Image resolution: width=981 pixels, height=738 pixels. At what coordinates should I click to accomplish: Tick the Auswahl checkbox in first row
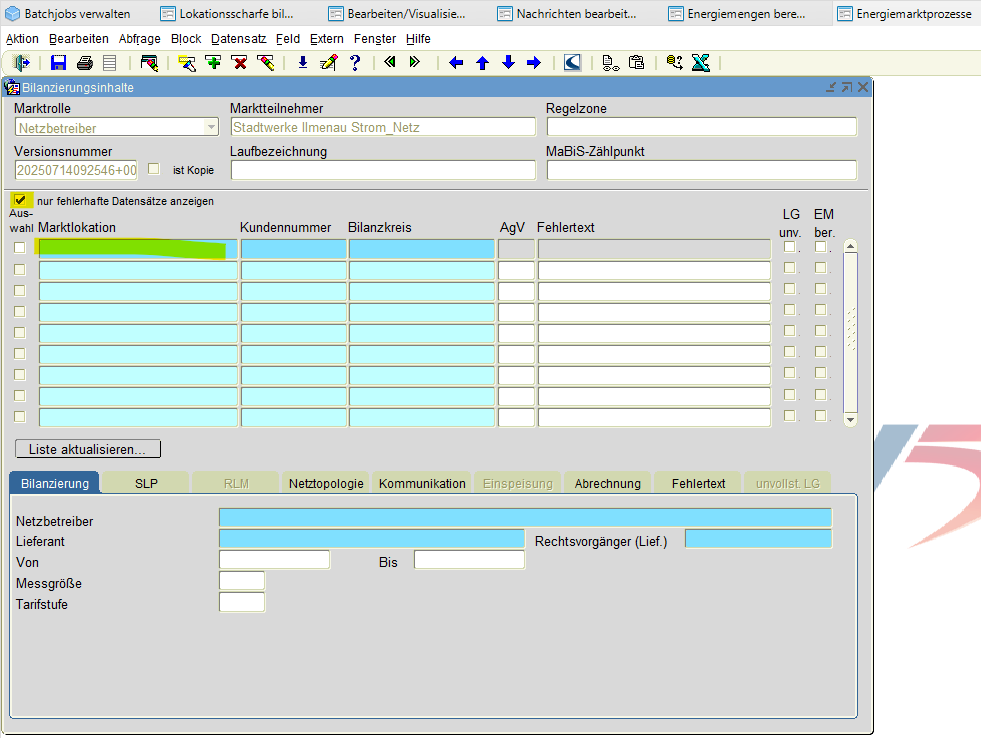[x=20, y=248]
